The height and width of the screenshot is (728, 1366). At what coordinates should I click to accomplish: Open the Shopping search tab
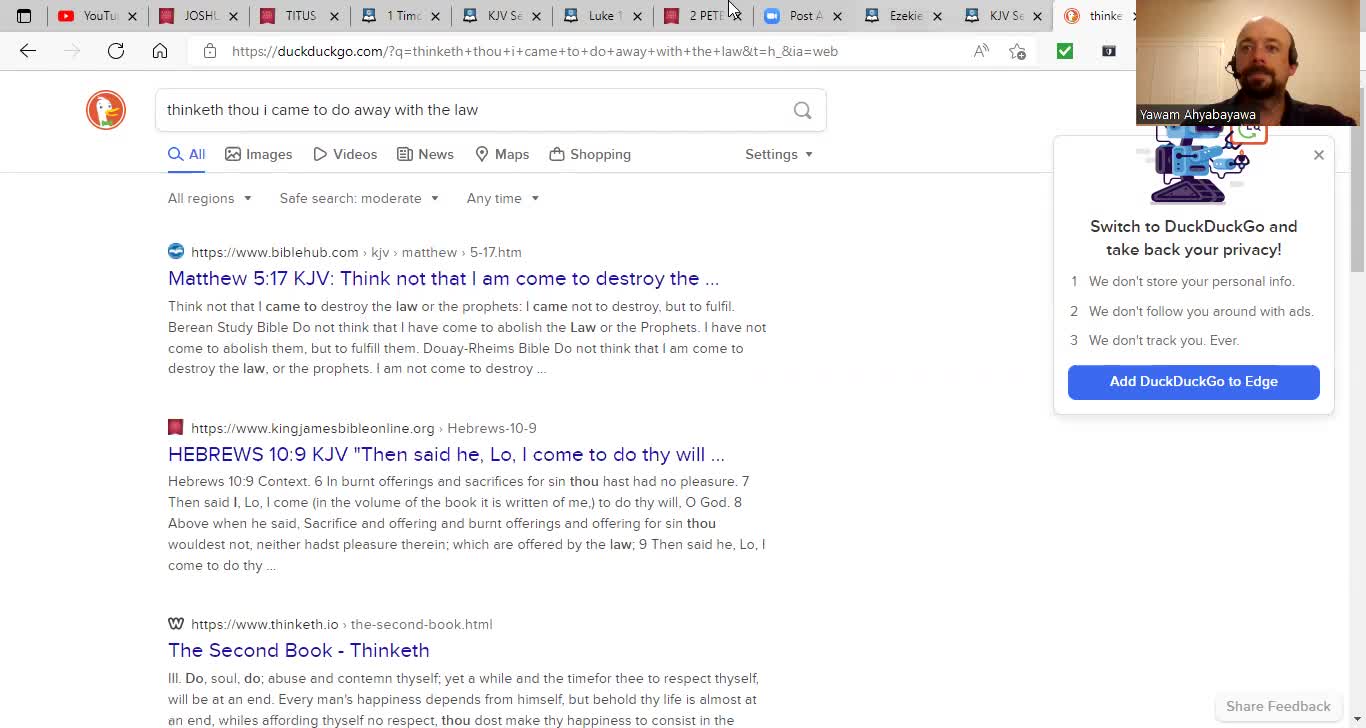click(x=590, y=154)
